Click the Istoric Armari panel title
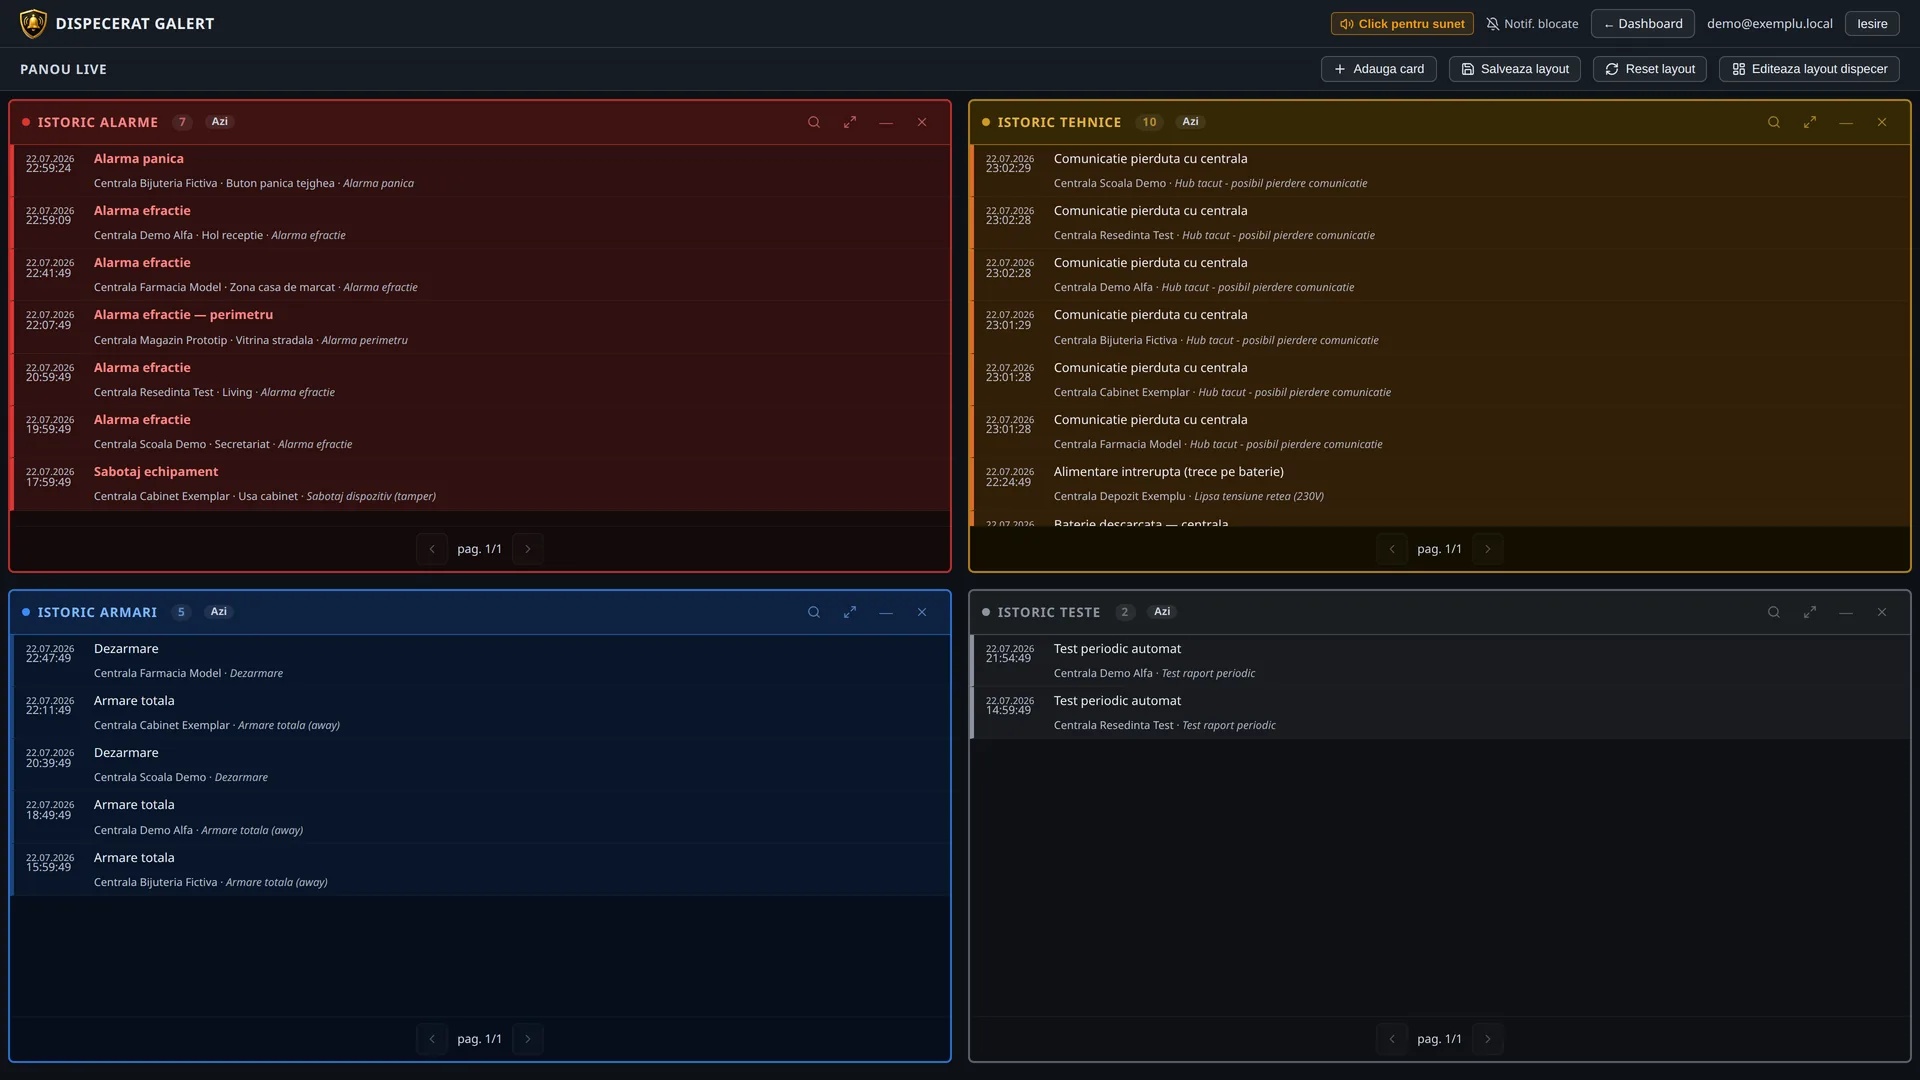 [97, 612]
